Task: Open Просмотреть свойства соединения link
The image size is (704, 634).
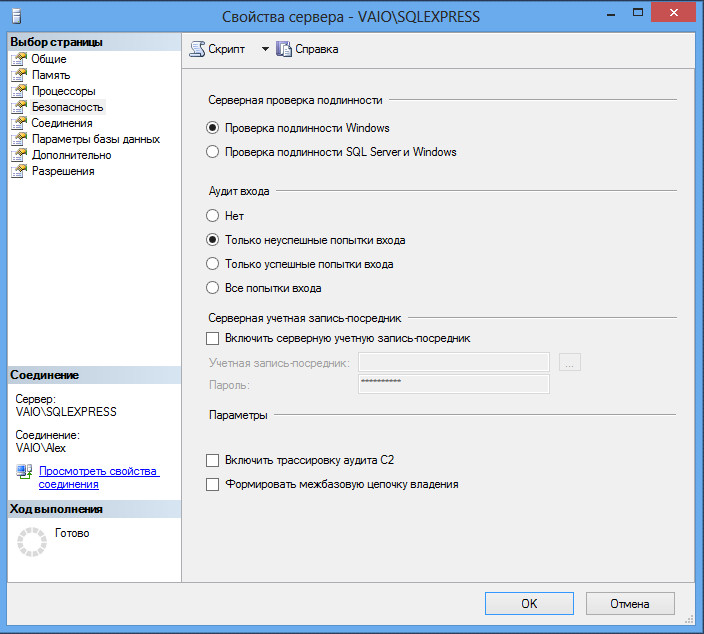Action: click(x=99, y=477)
